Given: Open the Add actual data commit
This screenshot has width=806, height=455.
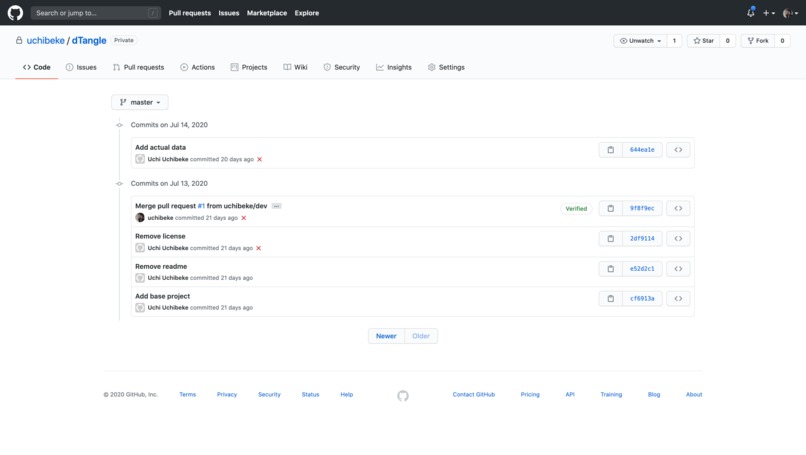Looking at the screenshot, I should [160, 147].
